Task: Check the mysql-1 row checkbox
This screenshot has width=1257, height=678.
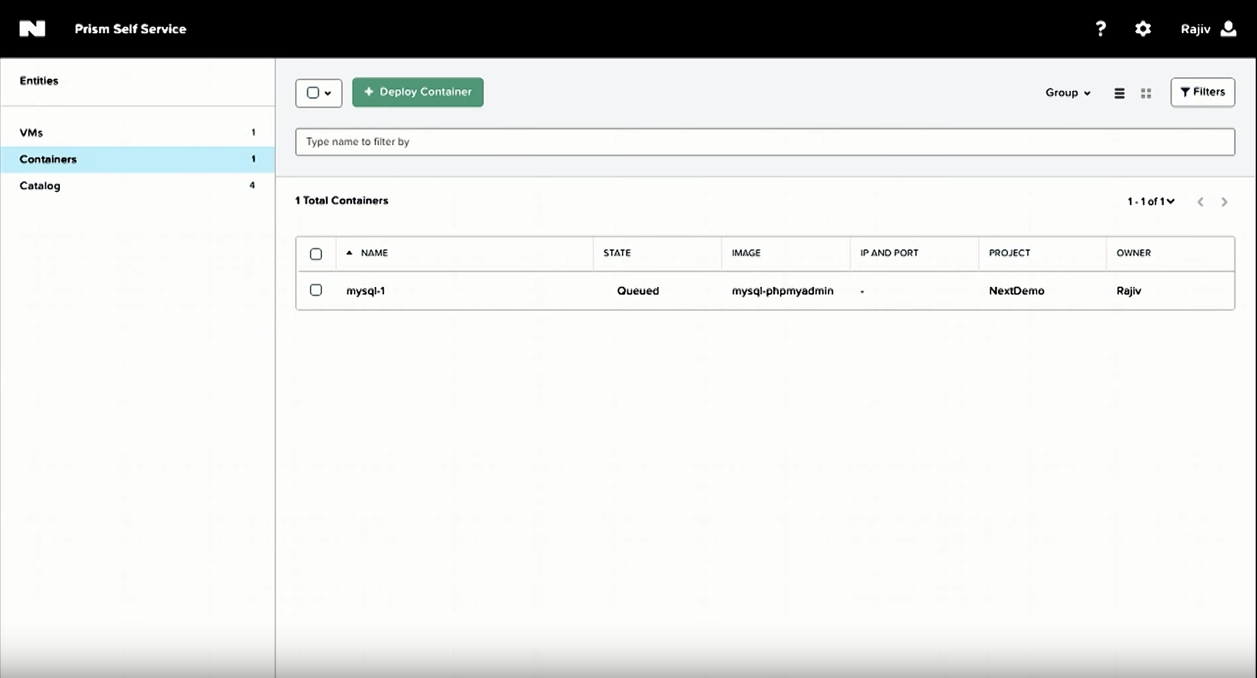Action: [316, 290]
